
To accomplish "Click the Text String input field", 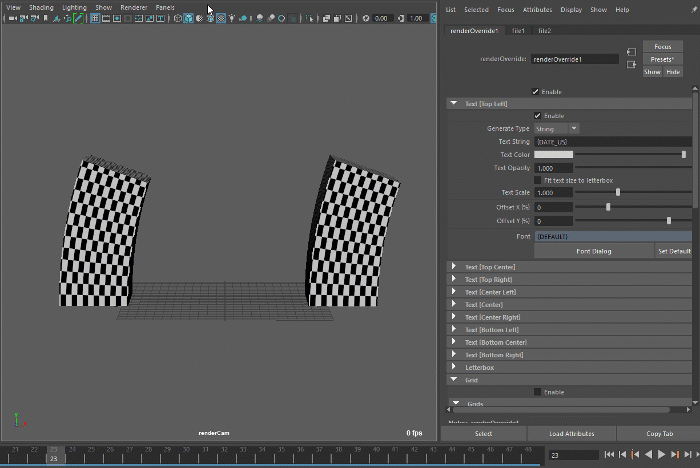I will (612, 142).
